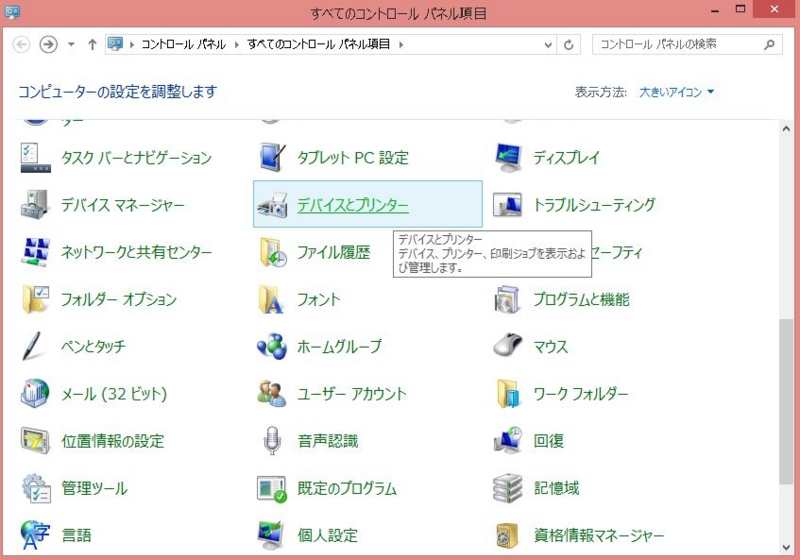Image resolution: width=800 pixels, height=560 pixels.
Task: Click the 位置情報の設定 label
Action: [113, 441]
